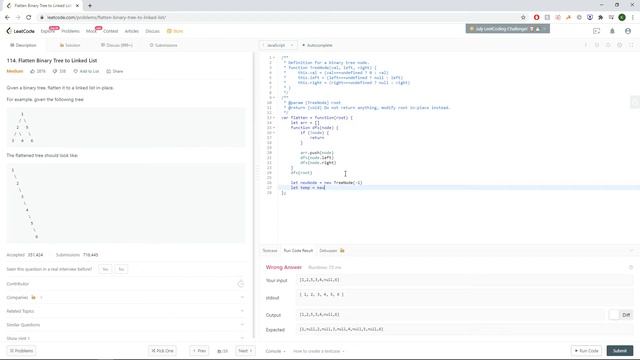Go to Prev problem
640x360 pixels.
pos(199,351)
